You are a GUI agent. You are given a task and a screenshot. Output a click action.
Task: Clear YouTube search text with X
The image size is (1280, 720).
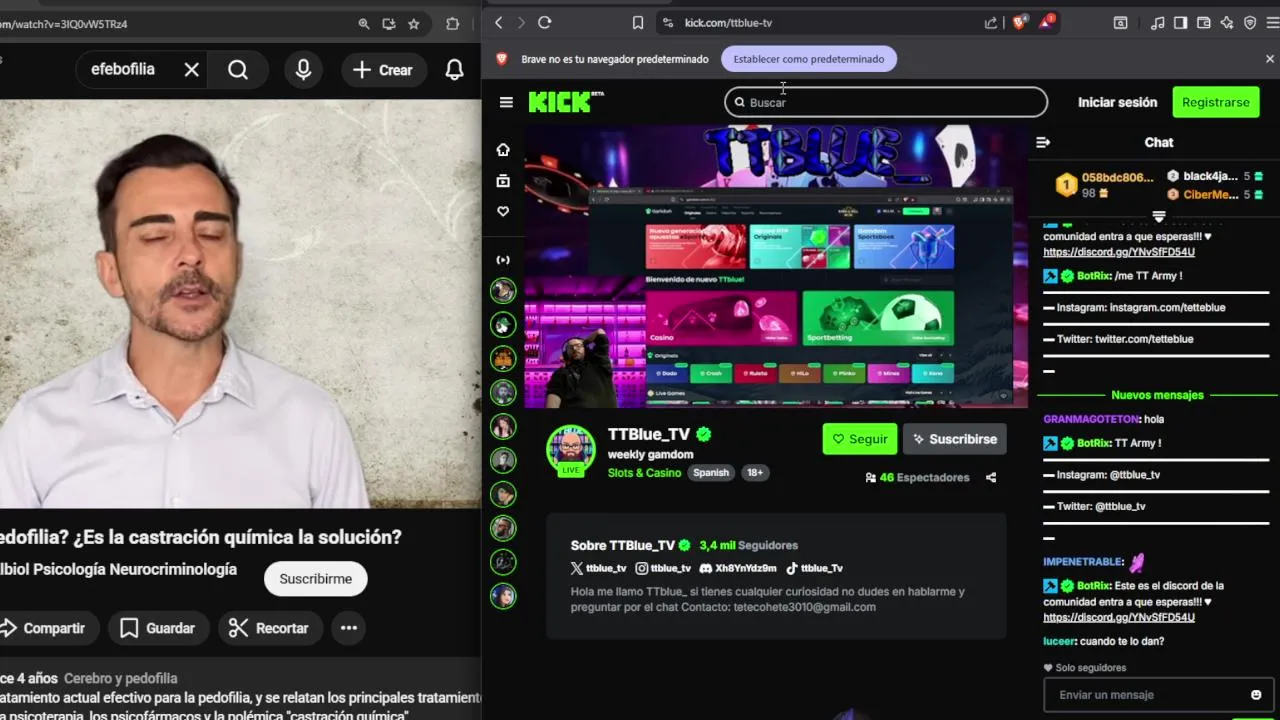[192, 69]
